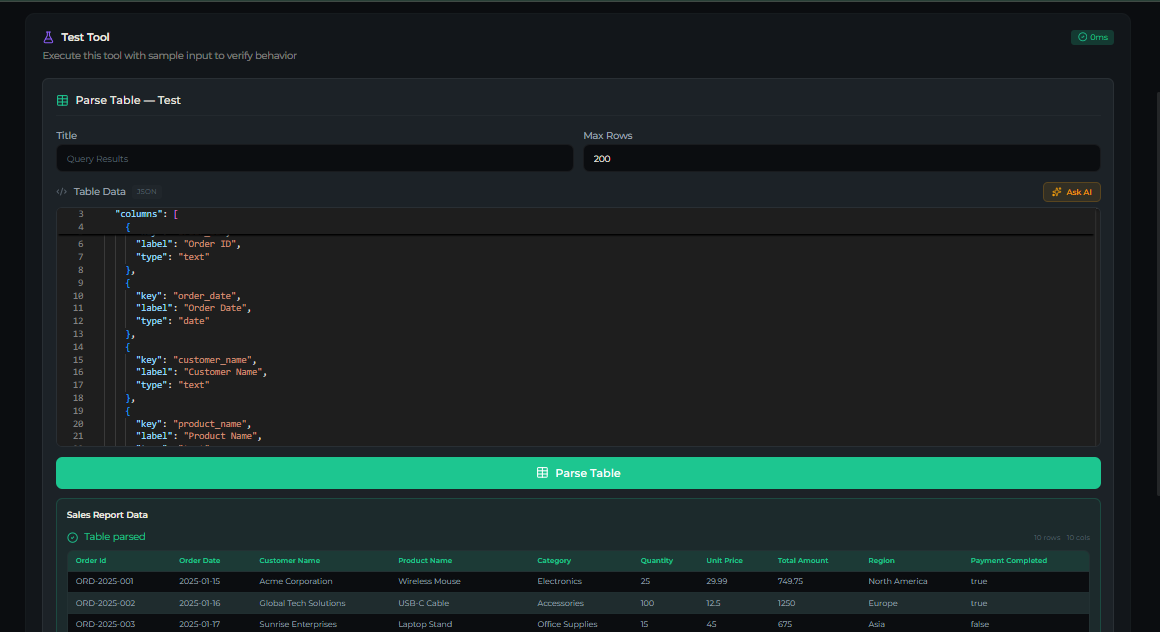Click the "label": "Order ID" line

[x=188, y=243]
